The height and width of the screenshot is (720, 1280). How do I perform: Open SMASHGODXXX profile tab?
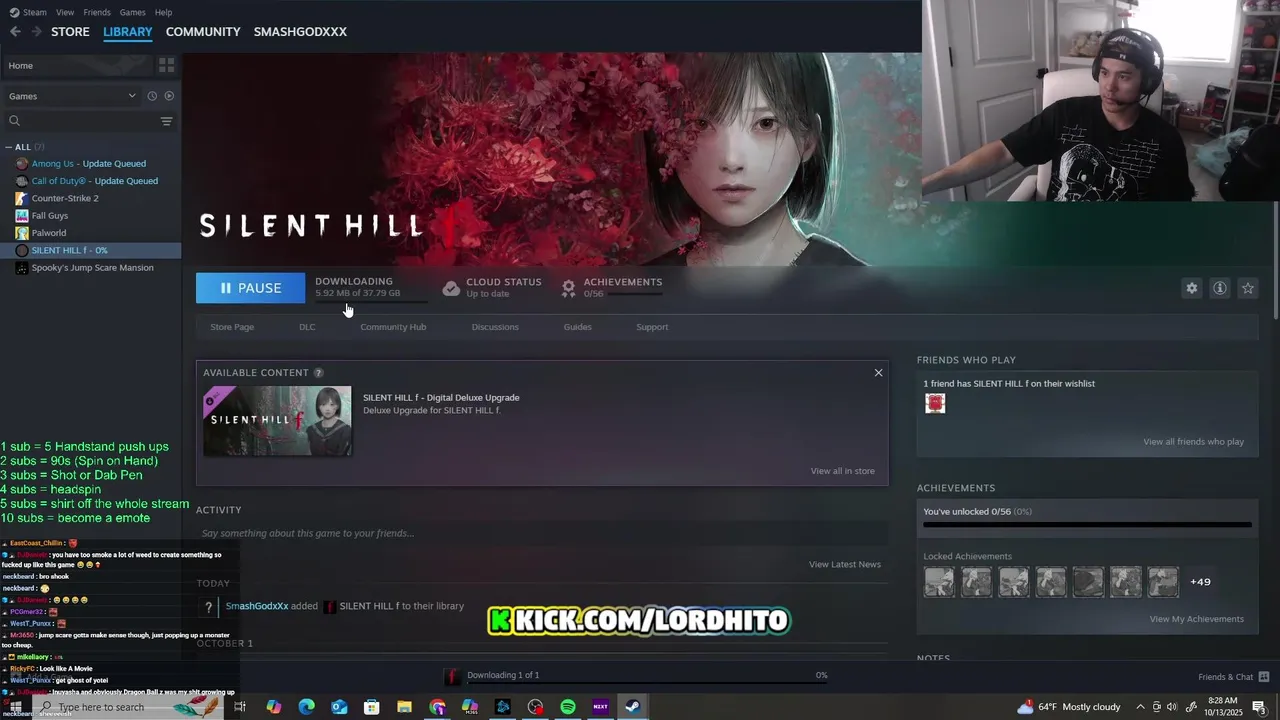[300, 32]
